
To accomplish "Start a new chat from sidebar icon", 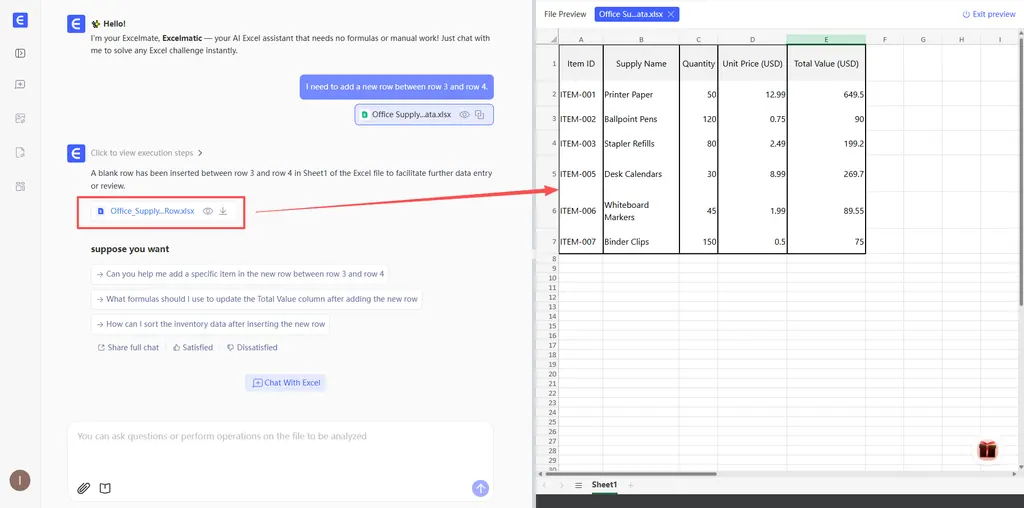I will tap(20, 85).
